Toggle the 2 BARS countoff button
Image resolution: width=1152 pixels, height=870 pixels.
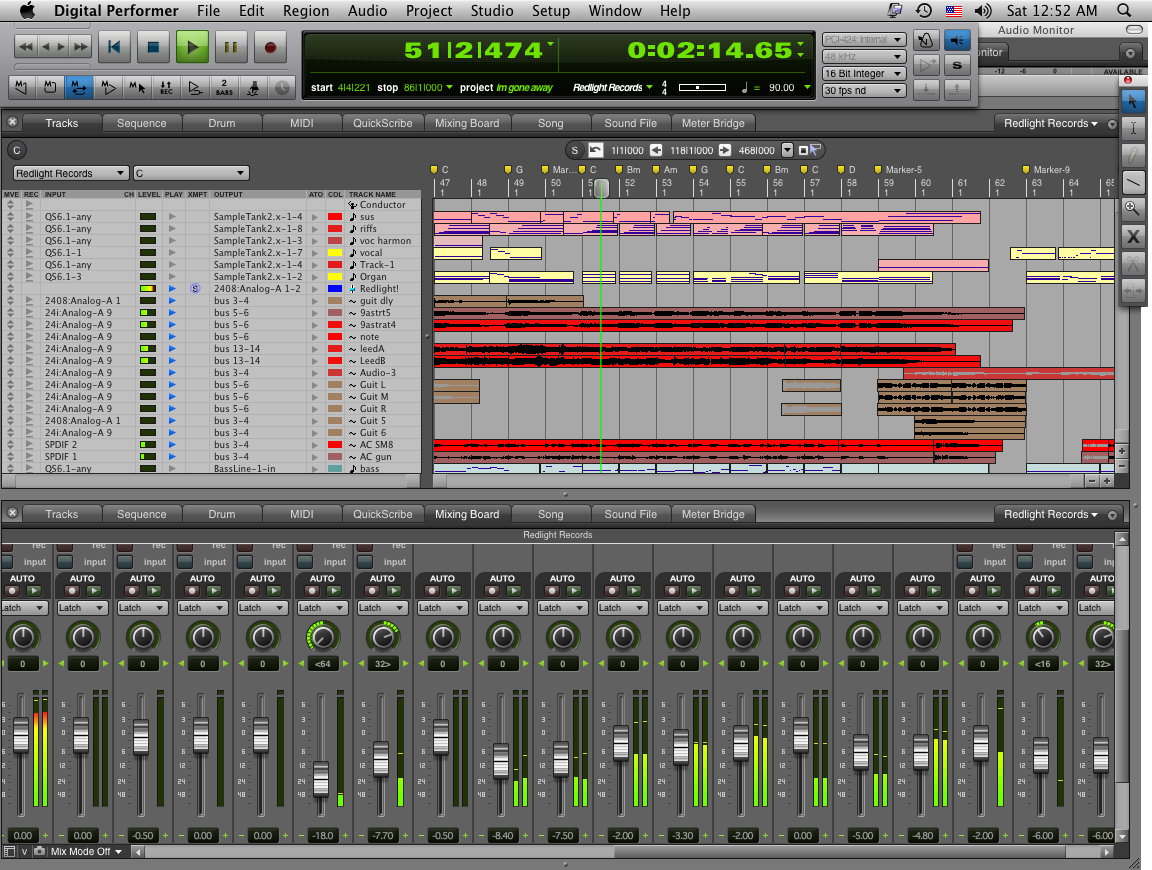[x=224, y=87]
